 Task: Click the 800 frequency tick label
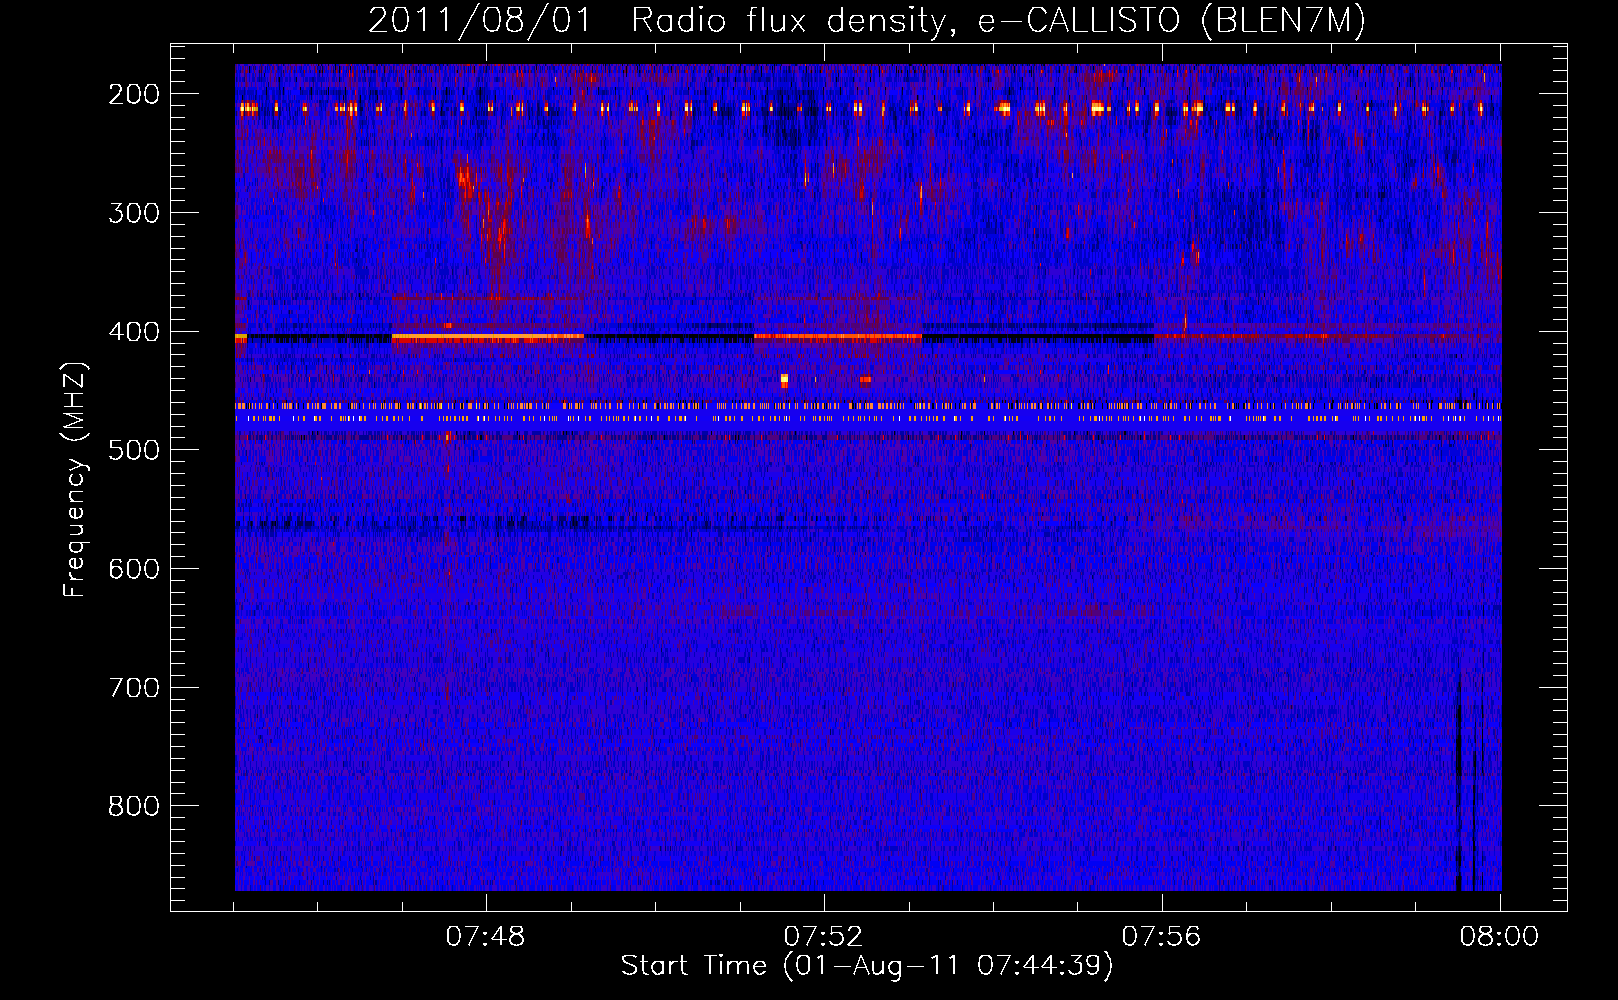pos(134,806)
